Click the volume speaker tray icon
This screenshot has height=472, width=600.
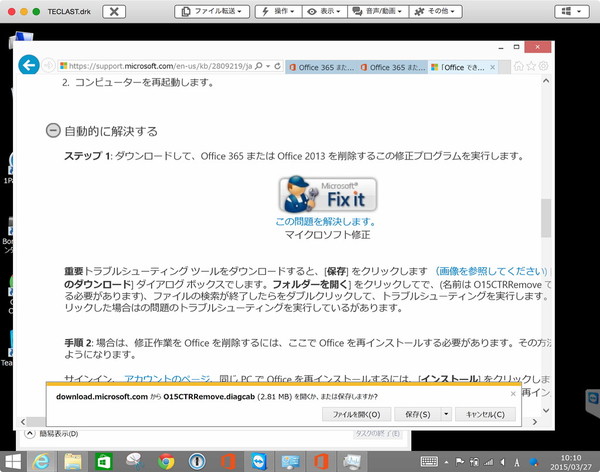pos(502,462)
